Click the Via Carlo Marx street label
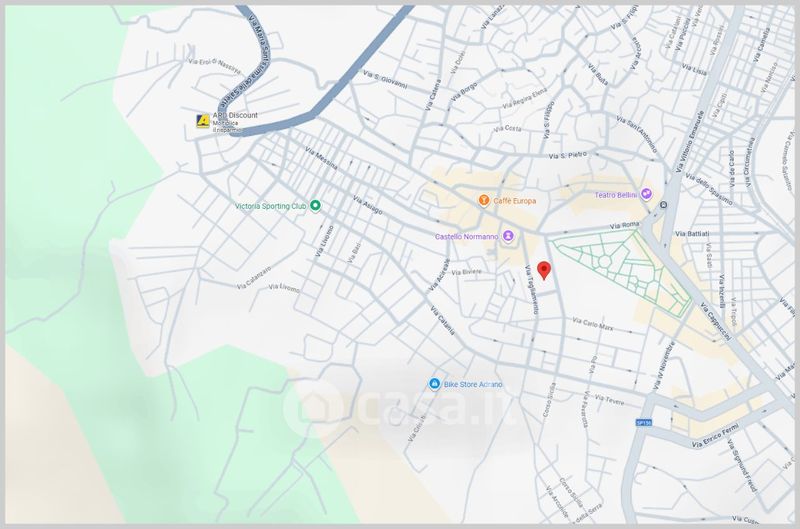This screenshot has width=800, height=529. pos(594,322)
